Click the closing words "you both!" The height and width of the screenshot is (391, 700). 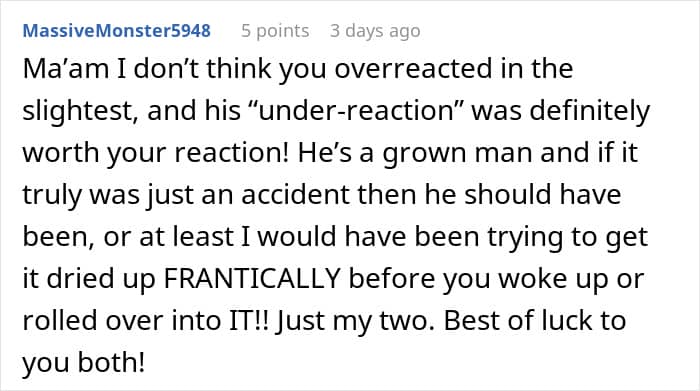[84, 363]
